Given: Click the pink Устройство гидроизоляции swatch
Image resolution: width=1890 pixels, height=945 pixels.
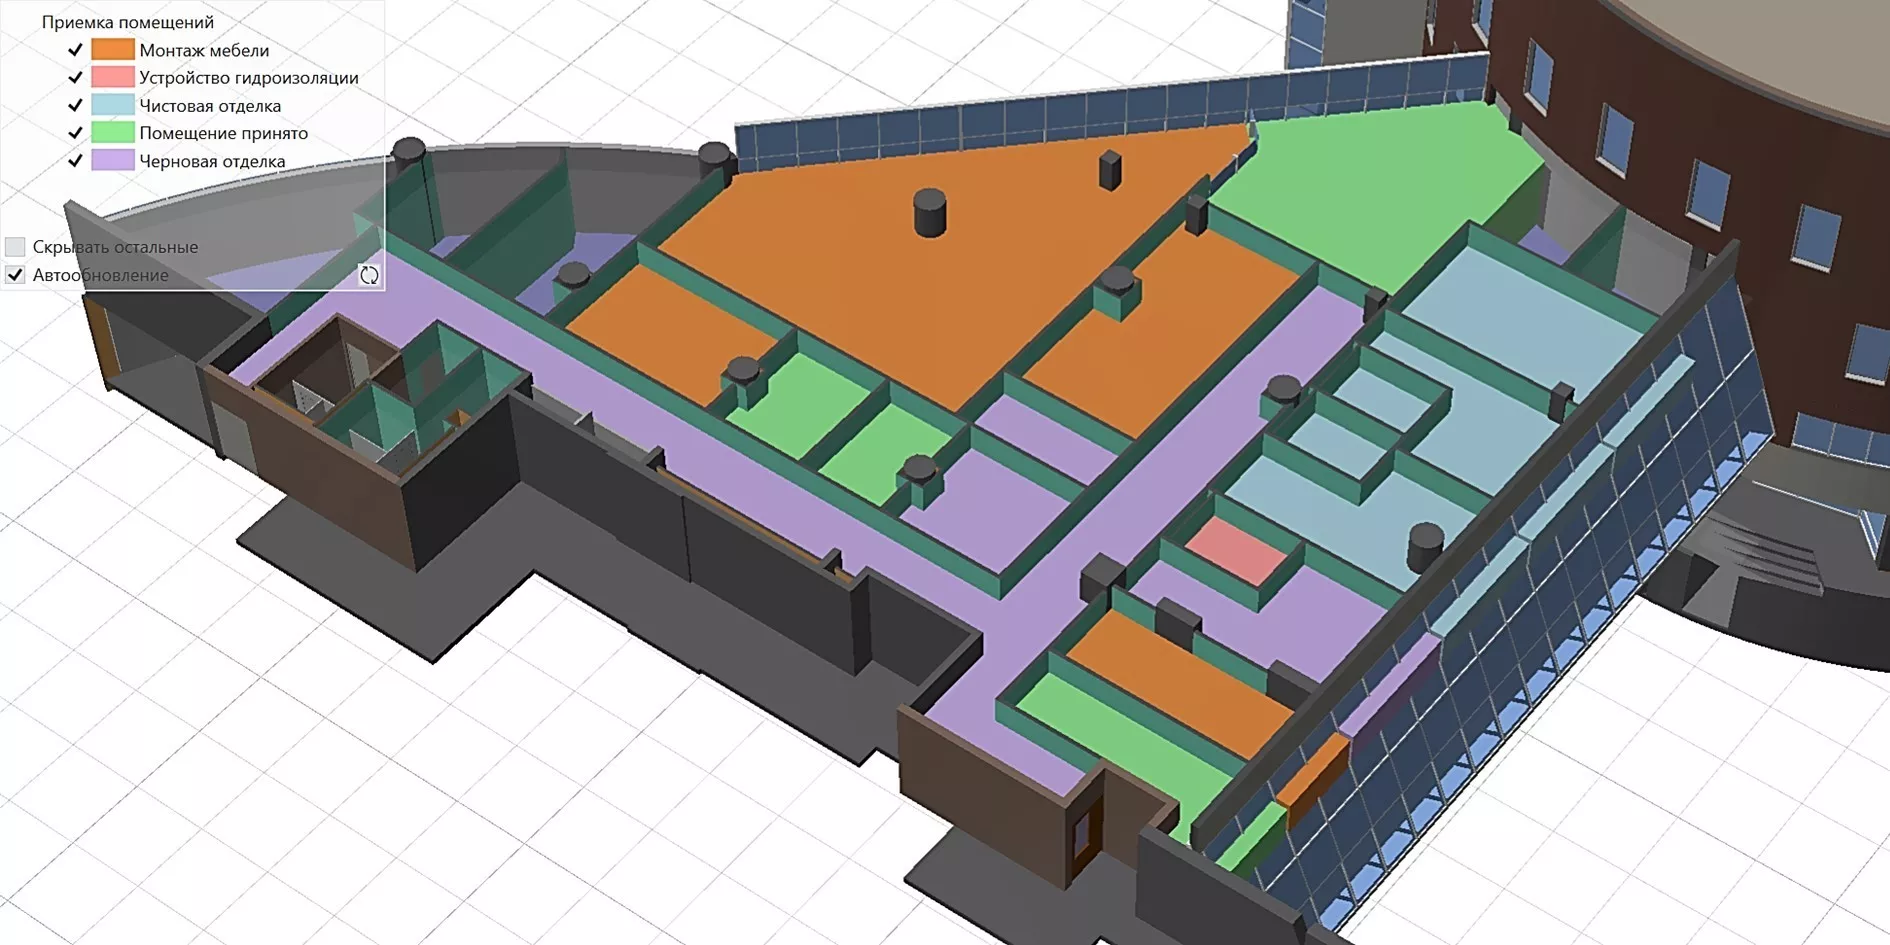Looking at the screenshot, I should (112, 77).
